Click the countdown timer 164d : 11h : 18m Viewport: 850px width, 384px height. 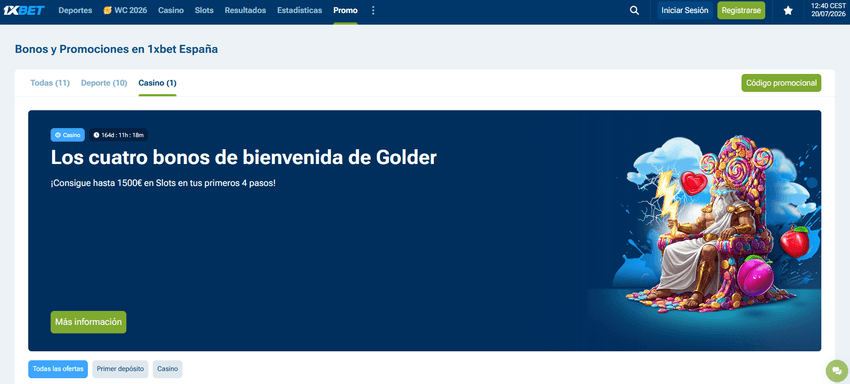119,135
